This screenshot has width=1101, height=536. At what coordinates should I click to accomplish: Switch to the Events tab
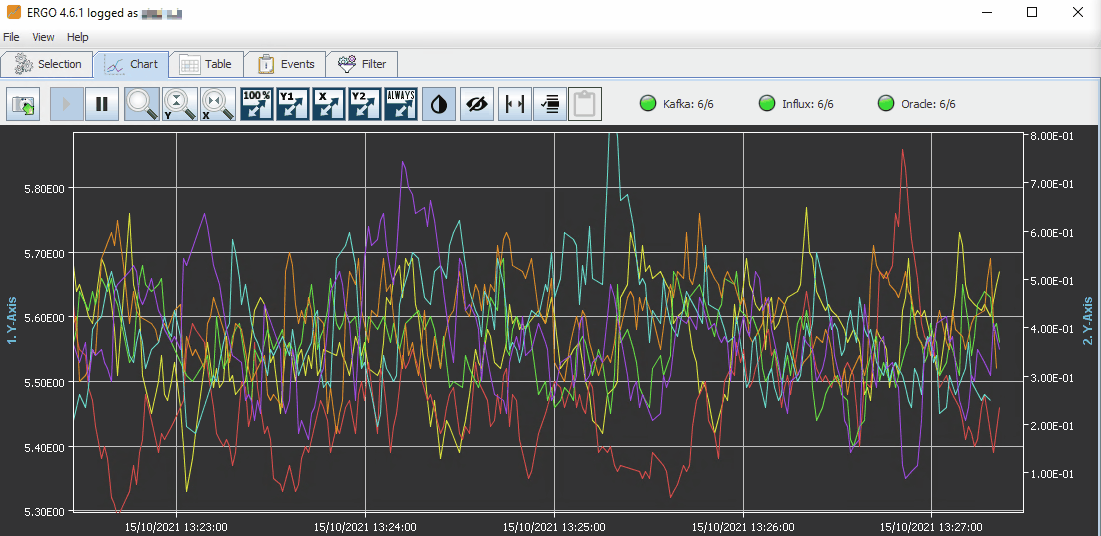pyautogui.click(x=286, y=64)
